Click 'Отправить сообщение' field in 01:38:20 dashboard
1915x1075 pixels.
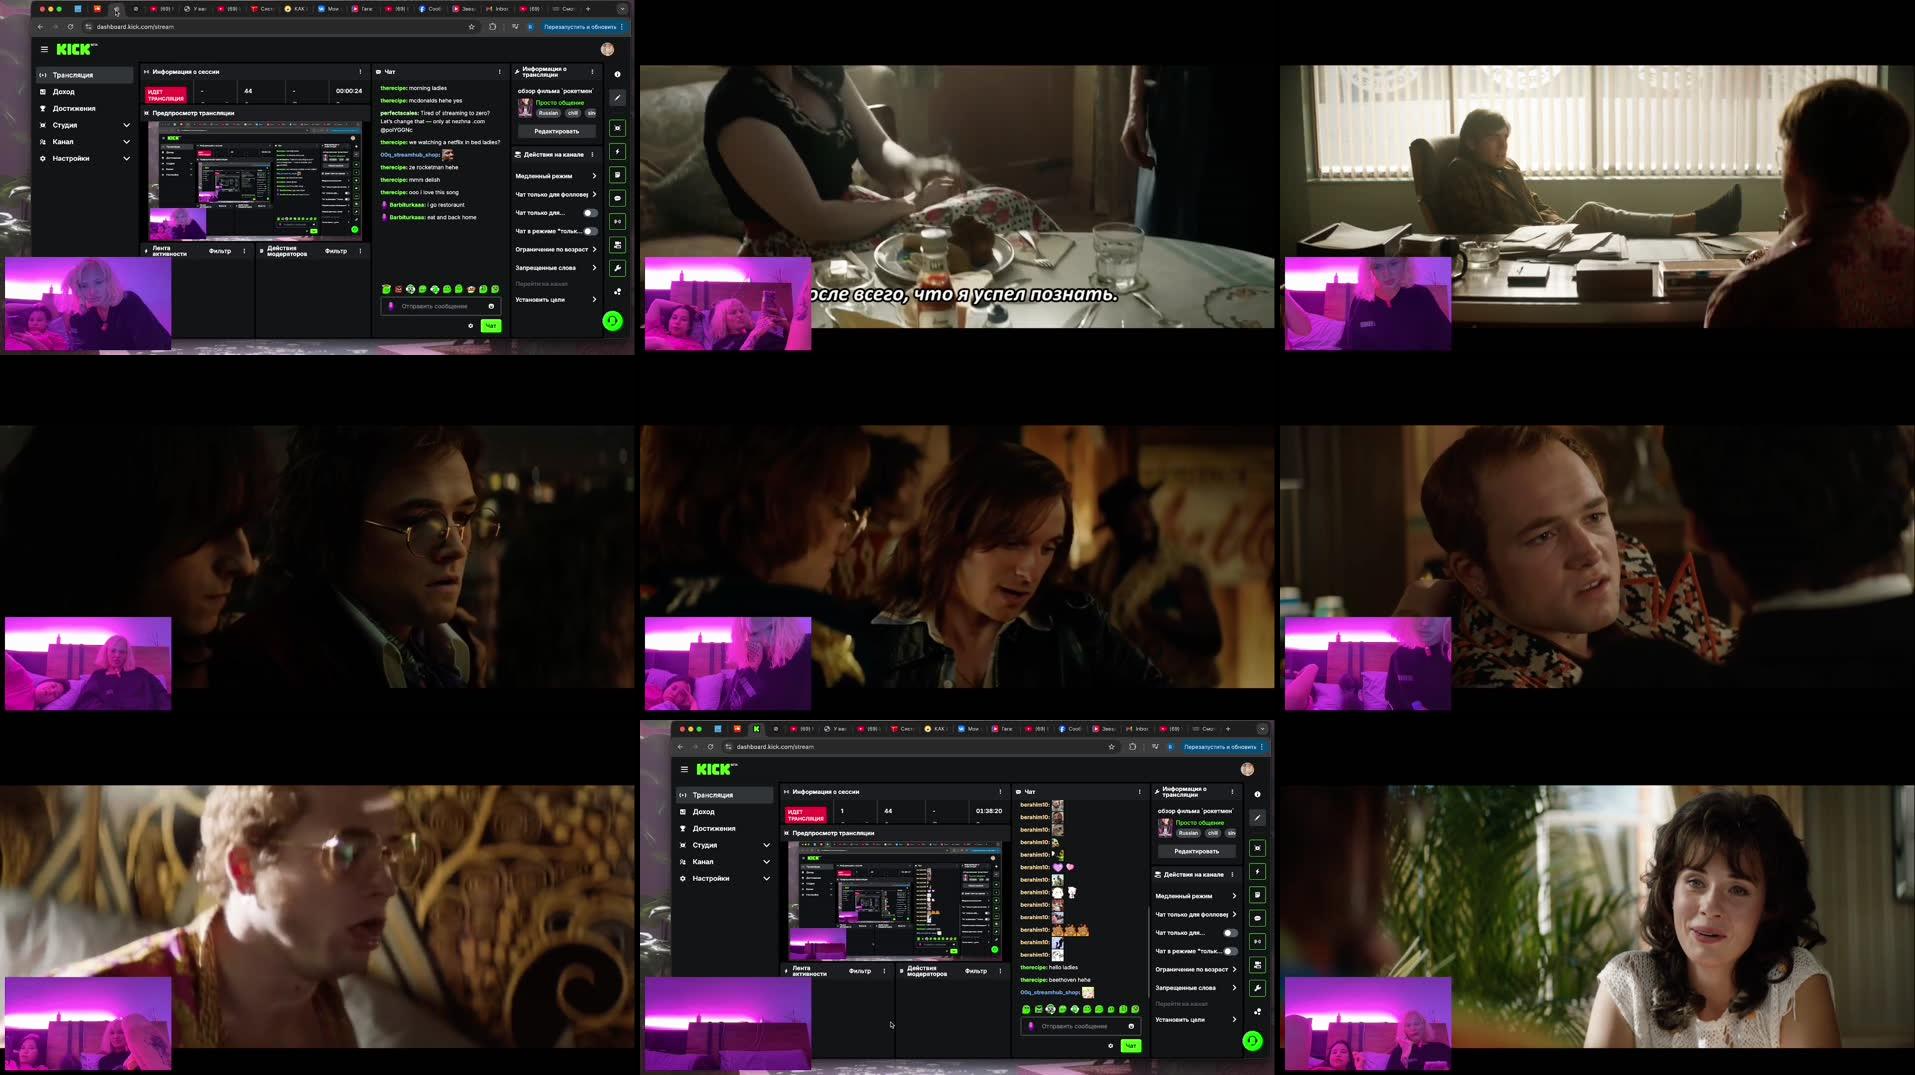[x=1080, y=1026]
